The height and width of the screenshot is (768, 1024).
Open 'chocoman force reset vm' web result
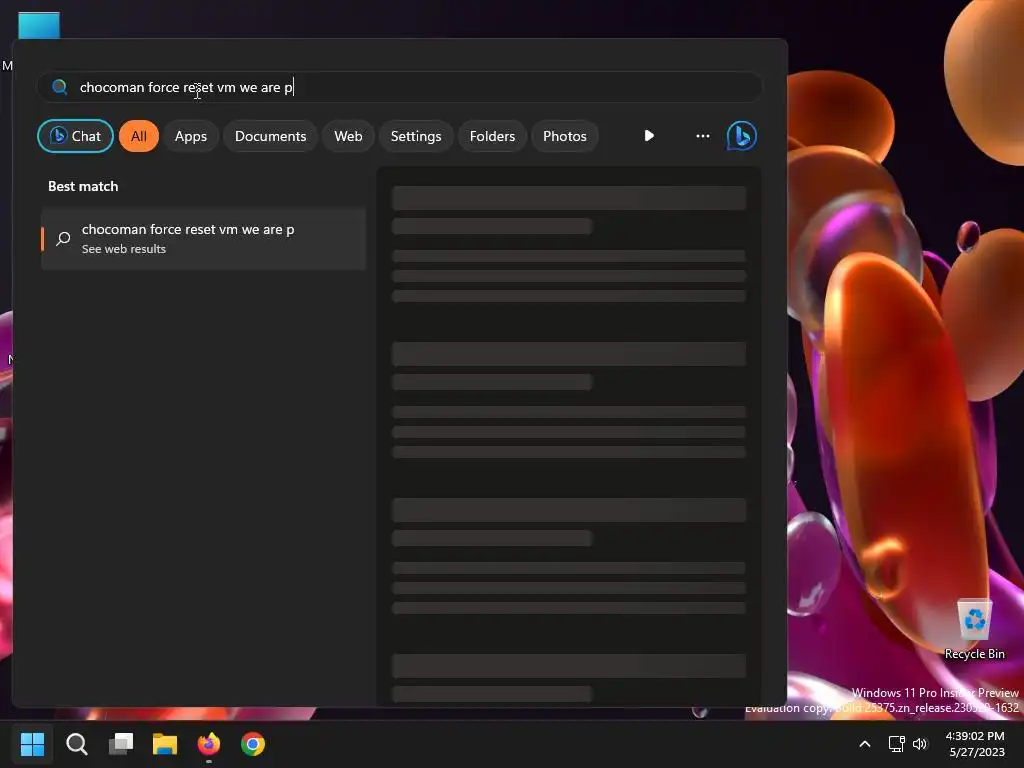(203, 238)
